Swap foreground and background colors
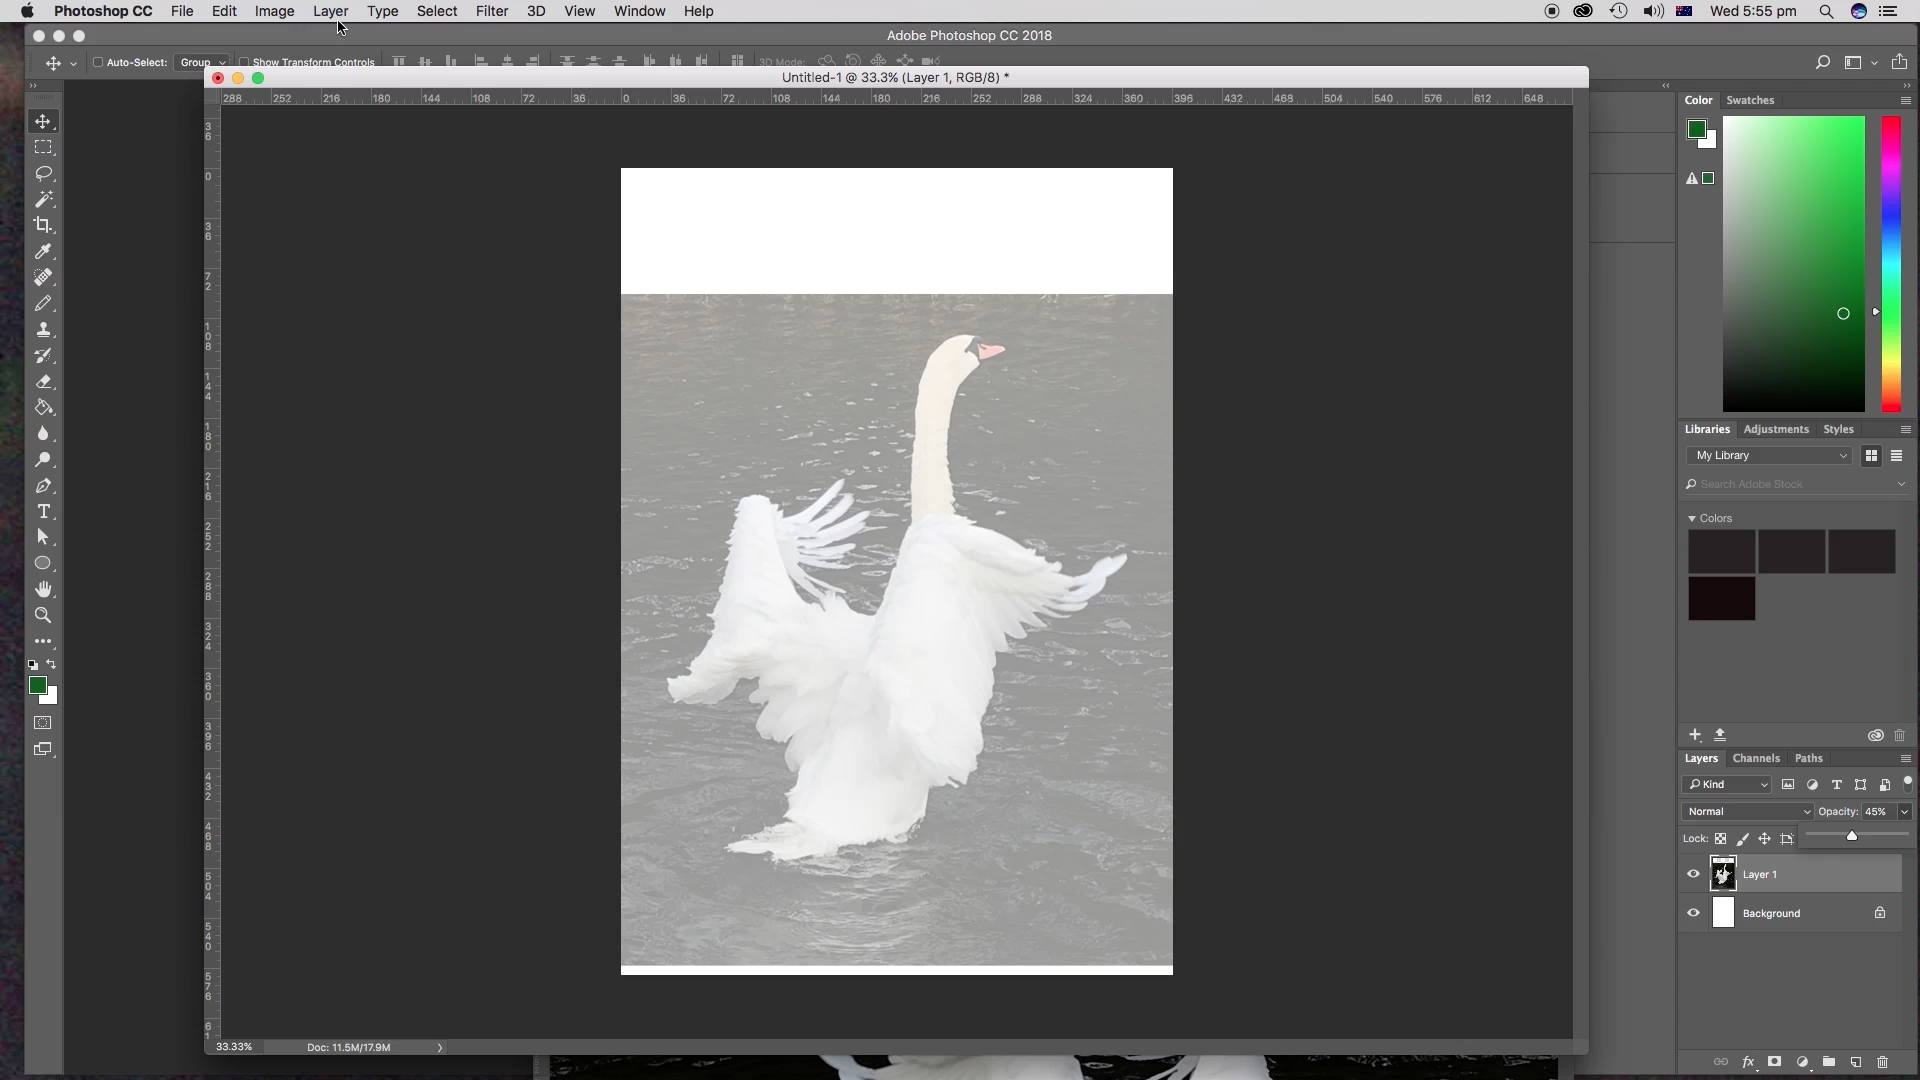1920x1080 pixels. click(52, 664)
